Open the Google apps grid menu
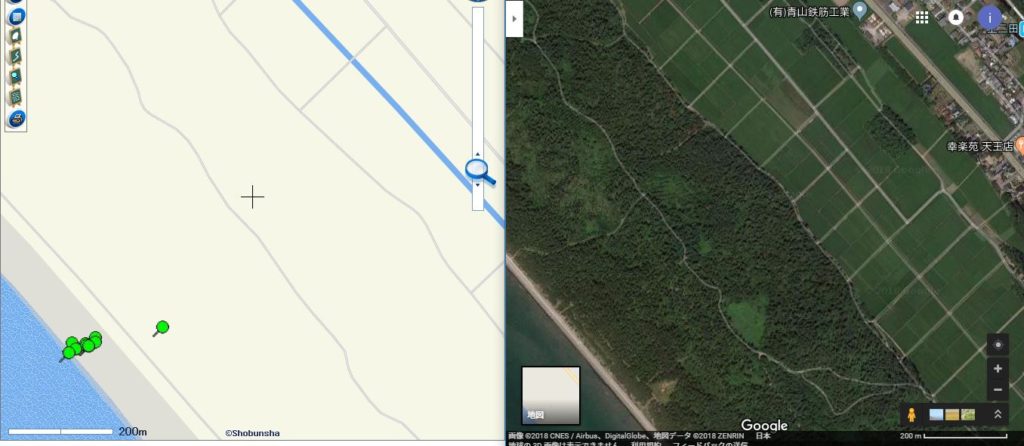 click(x=921, y=18)
